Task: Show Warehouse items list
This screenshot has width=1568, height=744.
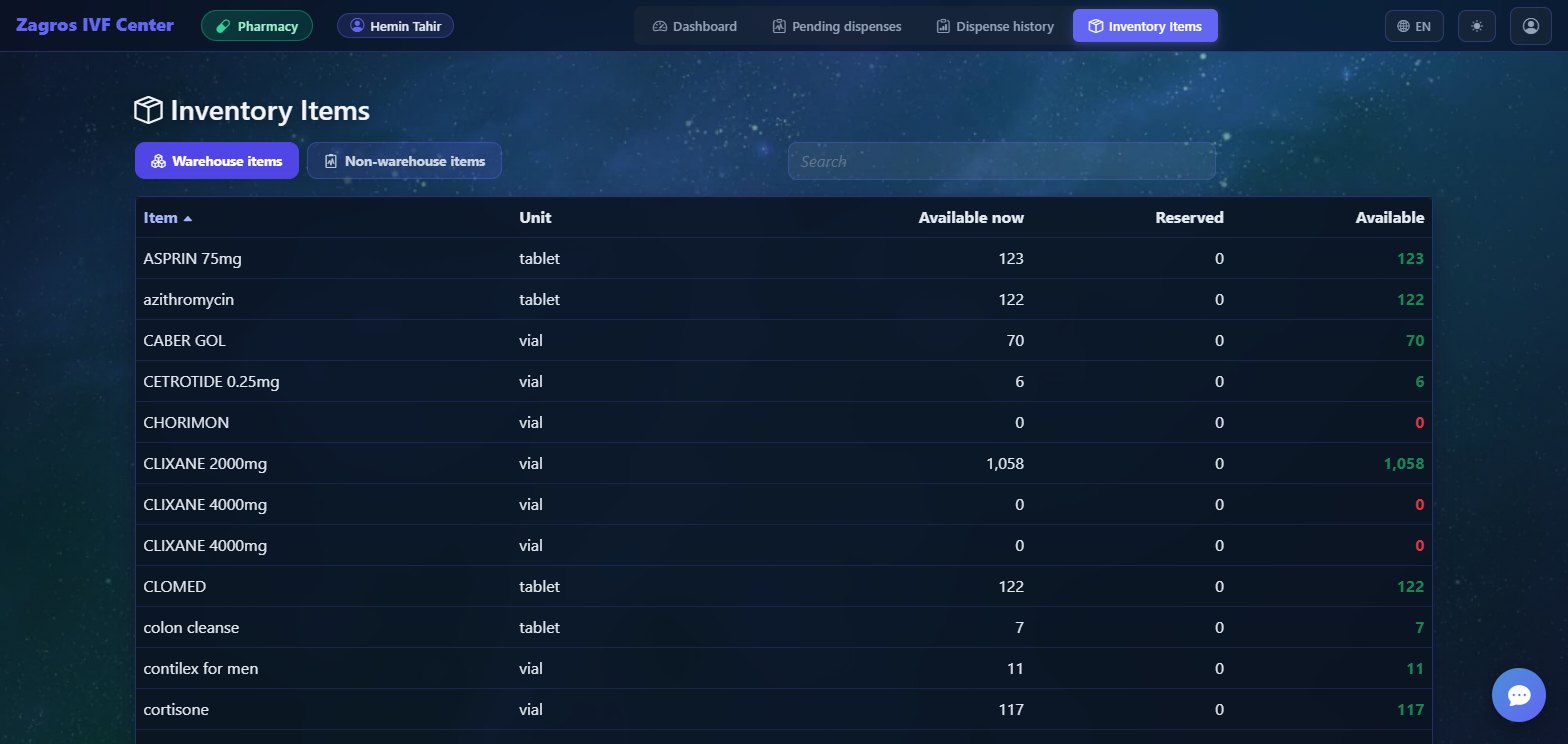Action: [x=217, y=161]
